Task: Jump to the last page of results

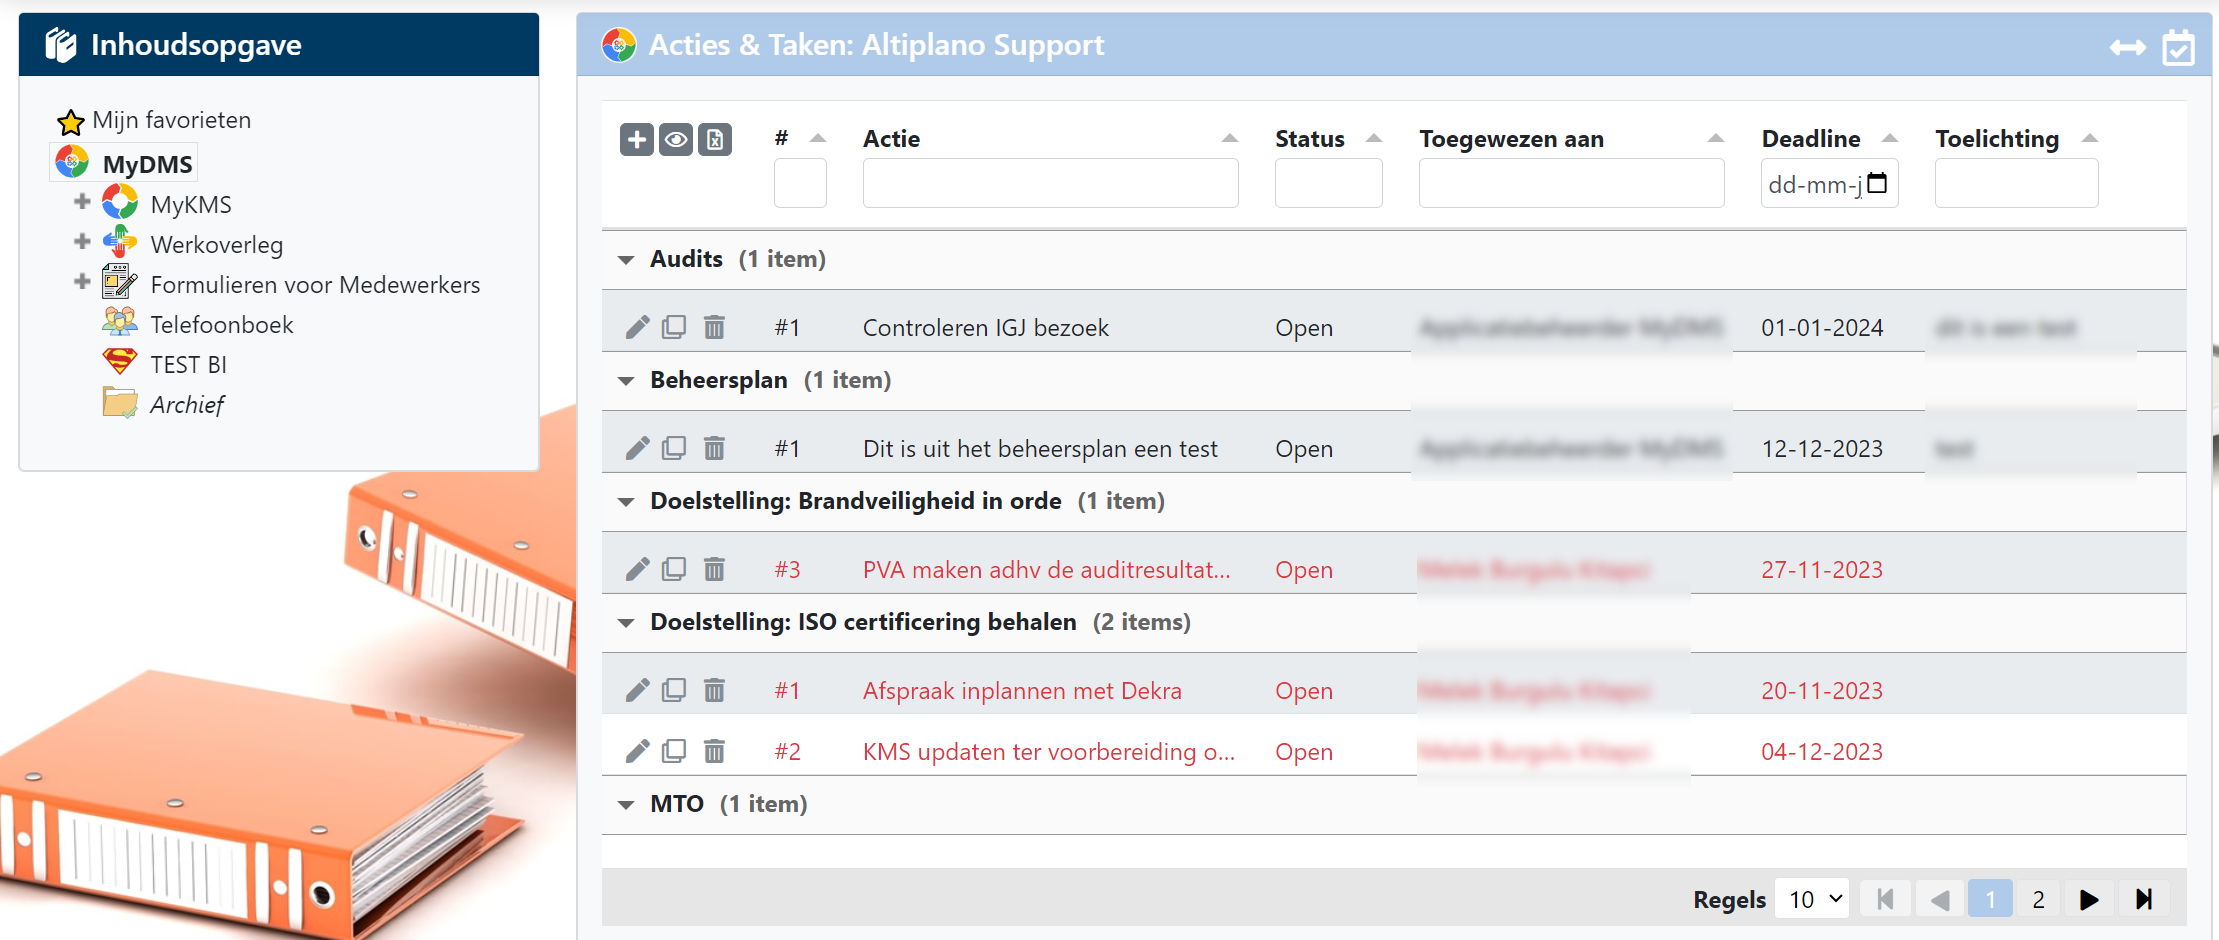Action: point(2143,899)
